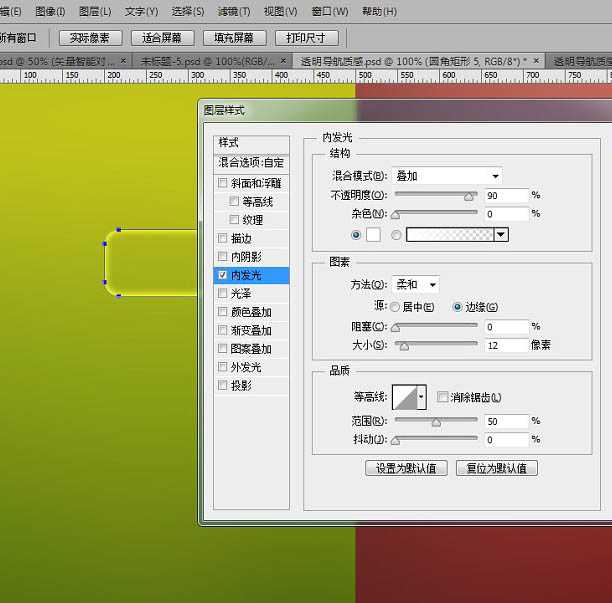
Task: Click the 杂色 slider handle
Action: [396, 215]
